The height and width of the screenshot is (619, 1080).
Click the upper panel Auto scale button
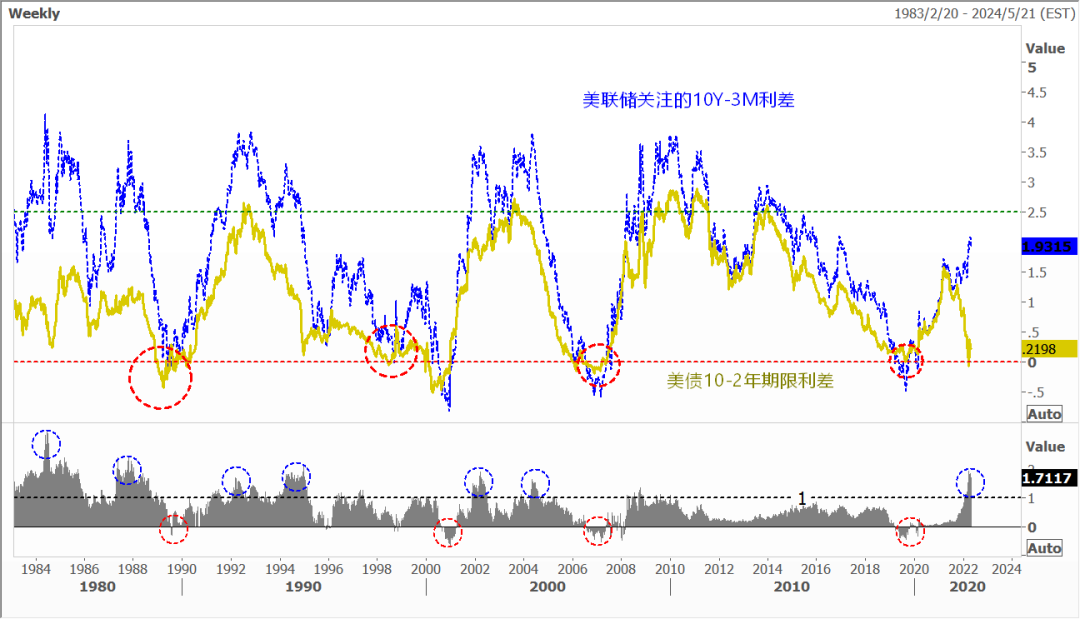(1044, 414)
